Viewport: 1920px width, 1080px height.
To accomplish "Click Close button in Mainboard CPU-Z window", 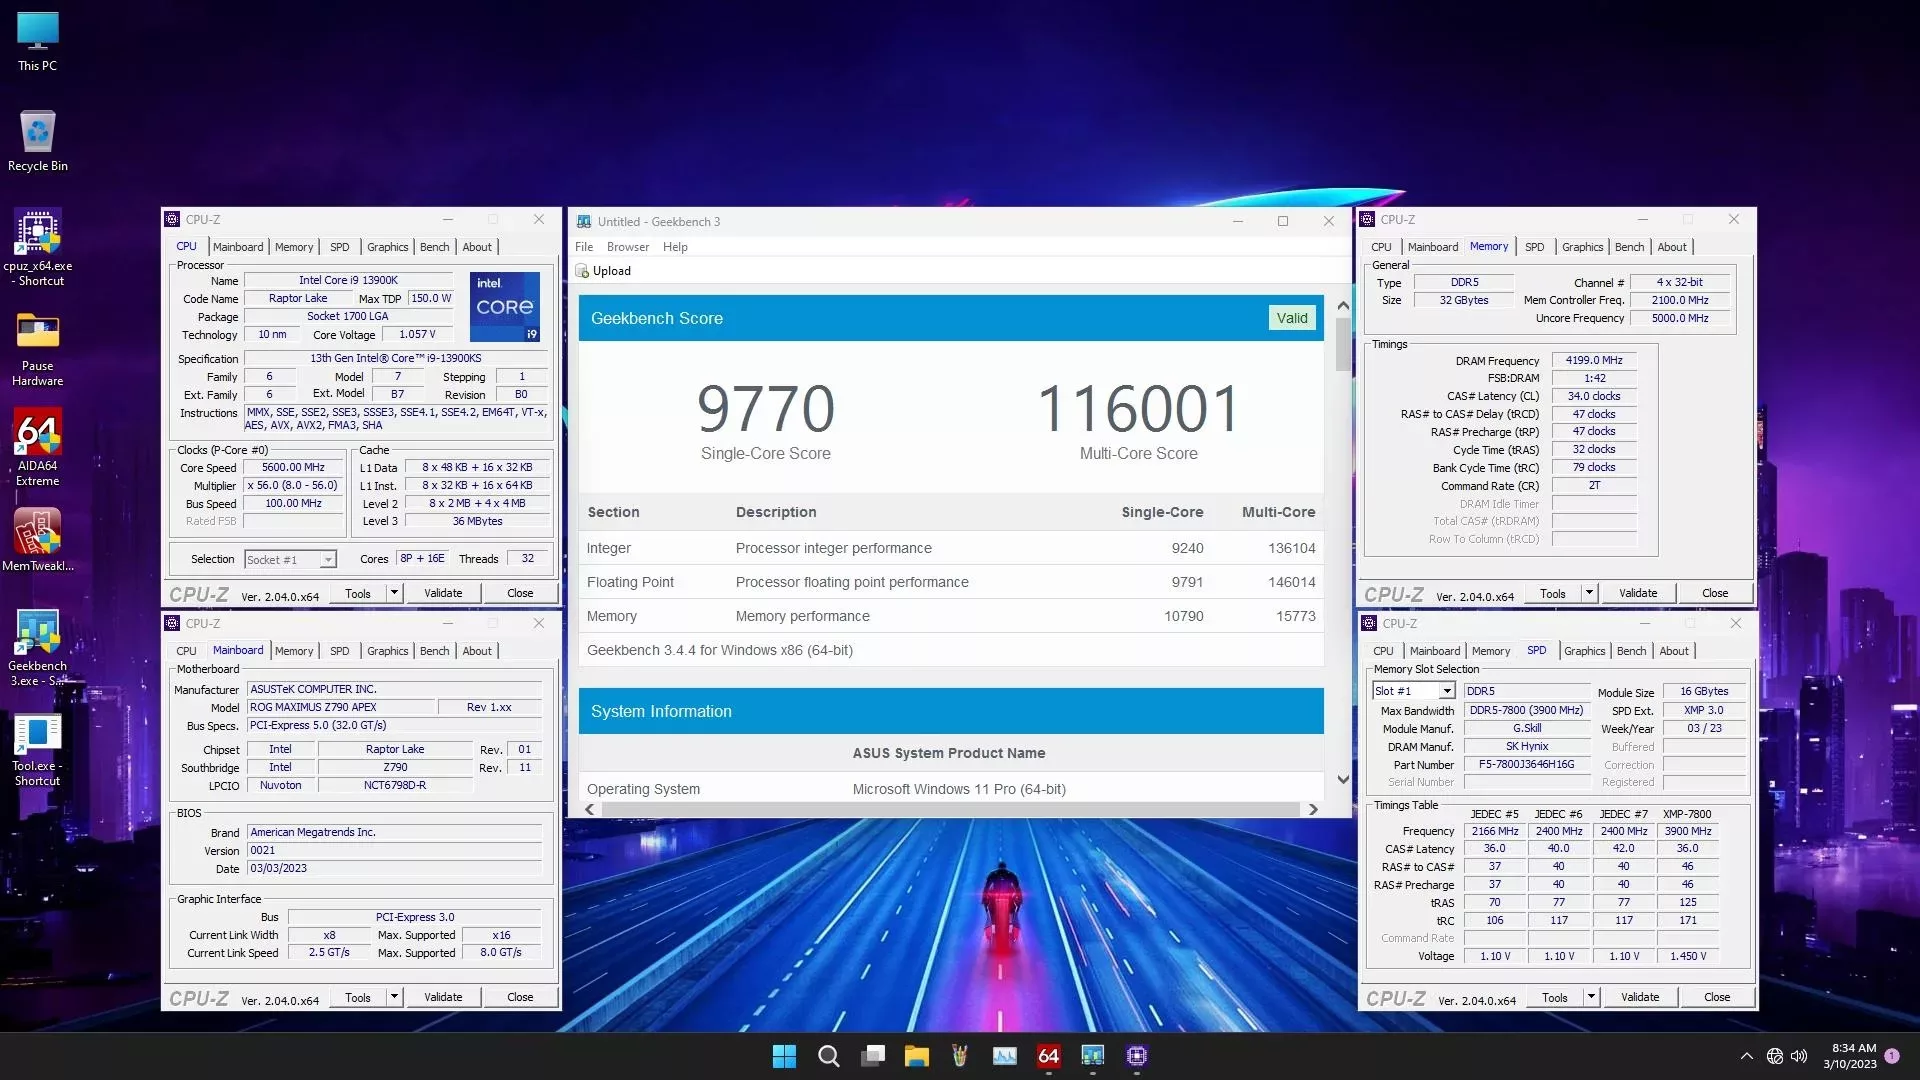I will click(x=519, y=997).
